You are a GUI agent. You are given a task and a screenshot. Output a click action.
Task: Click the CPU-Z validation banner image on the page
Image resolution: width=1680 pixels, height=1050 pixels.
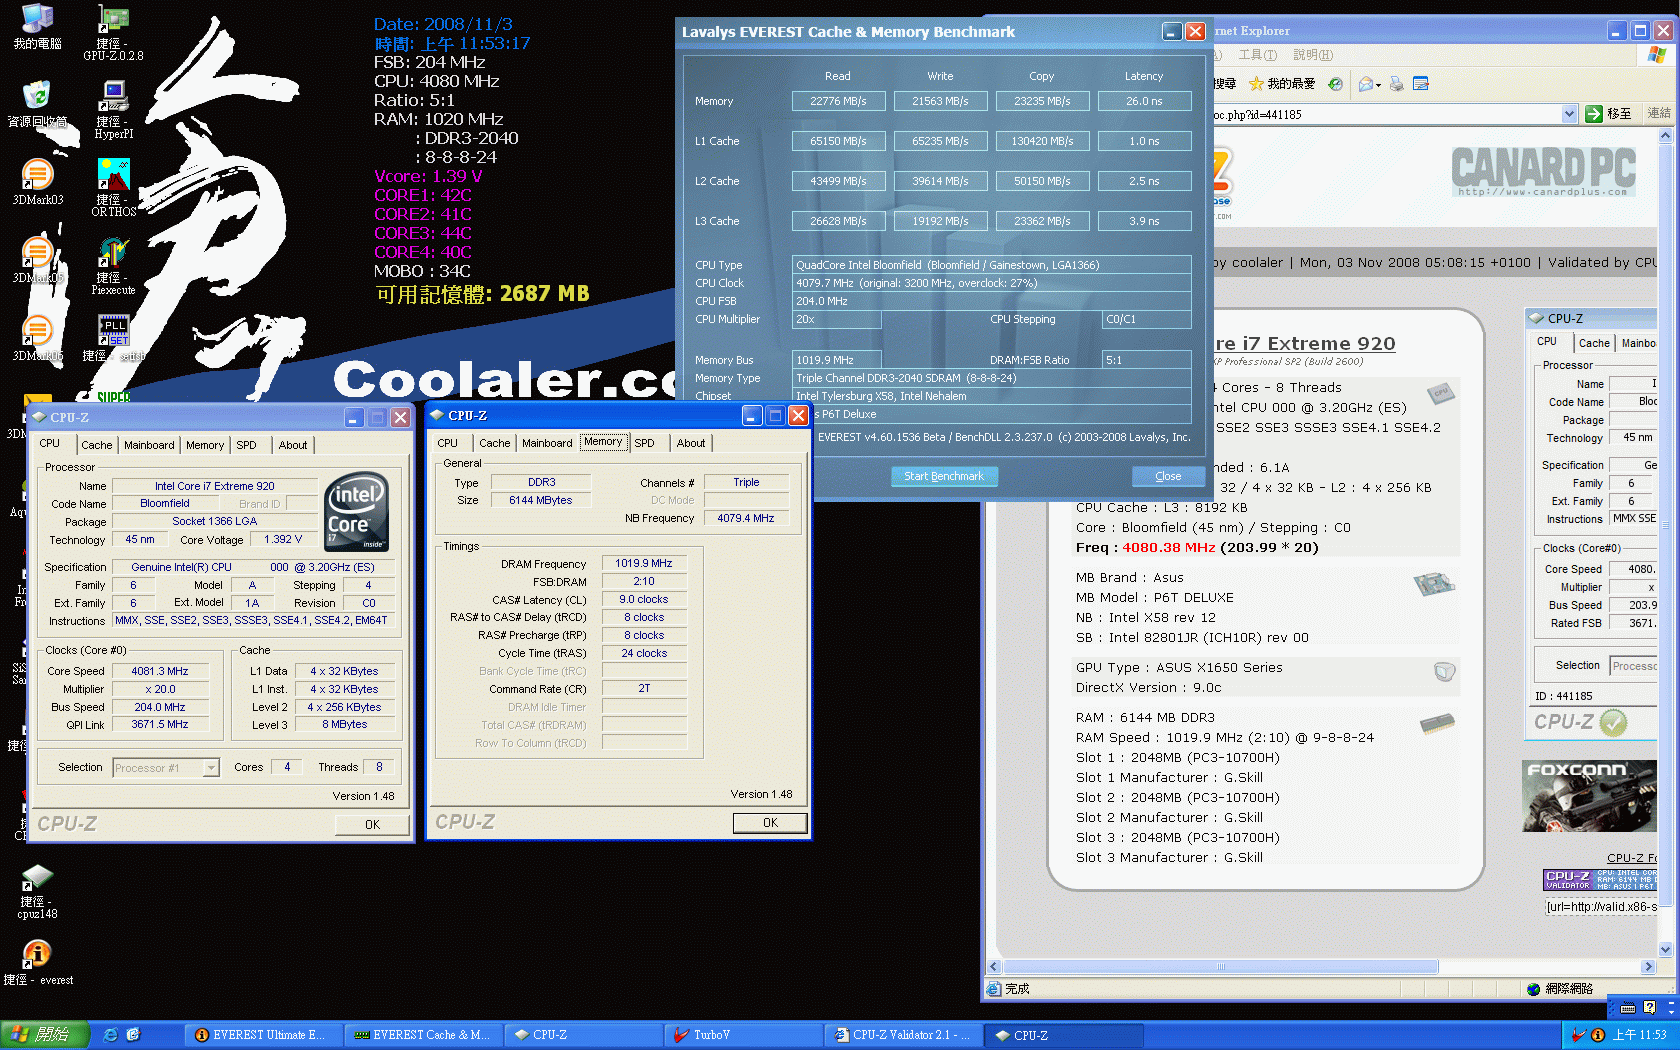(x=1600, y=879)
